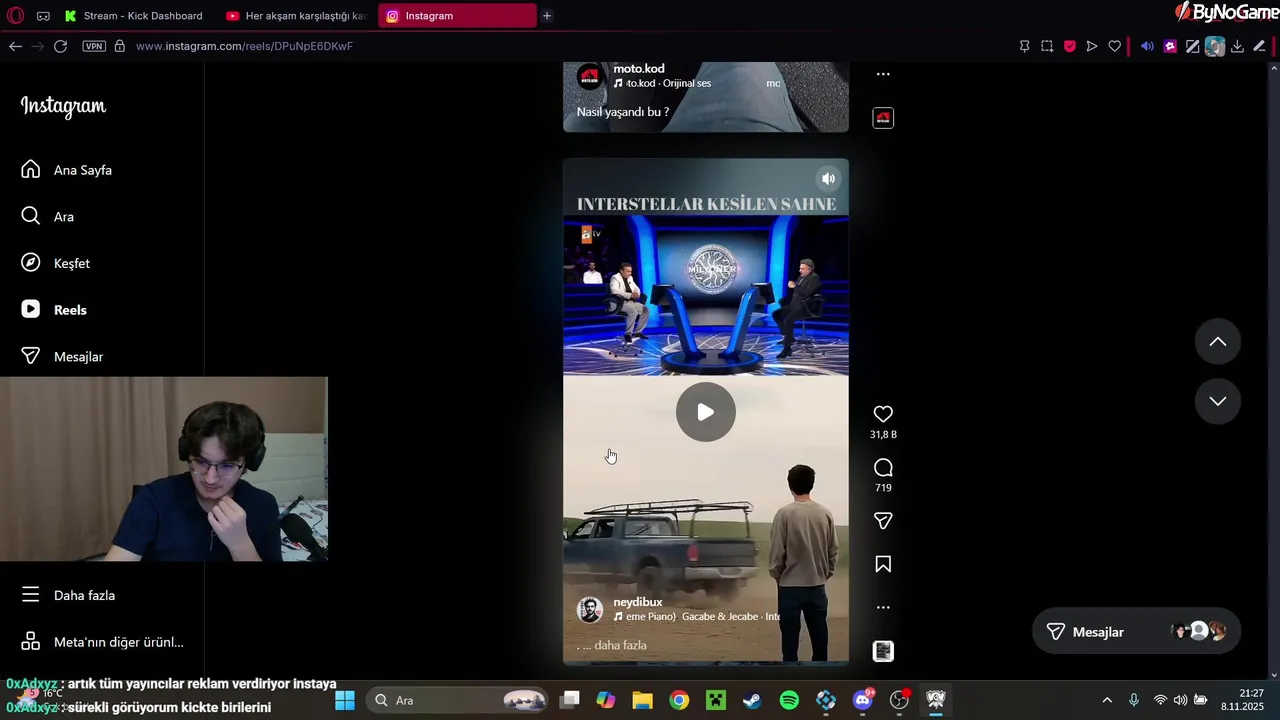Expand the Daha fazla menu
The width and height of the screenshot is (1280, 720).
[68, 595]
